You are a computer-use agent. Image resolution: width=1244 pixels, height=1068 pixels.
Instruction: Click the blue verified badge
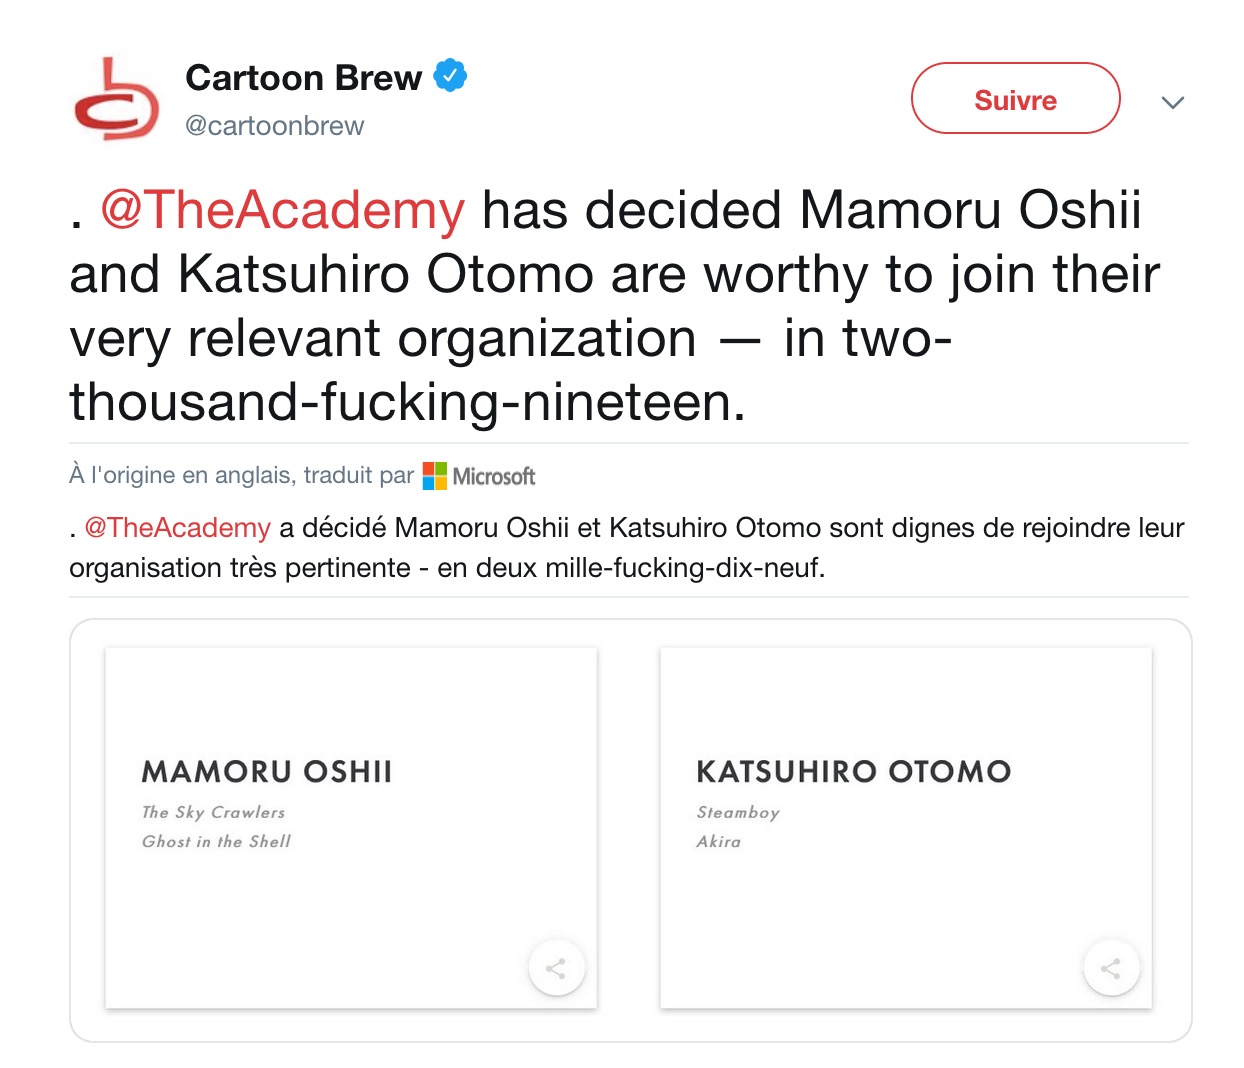pos(450,76)
